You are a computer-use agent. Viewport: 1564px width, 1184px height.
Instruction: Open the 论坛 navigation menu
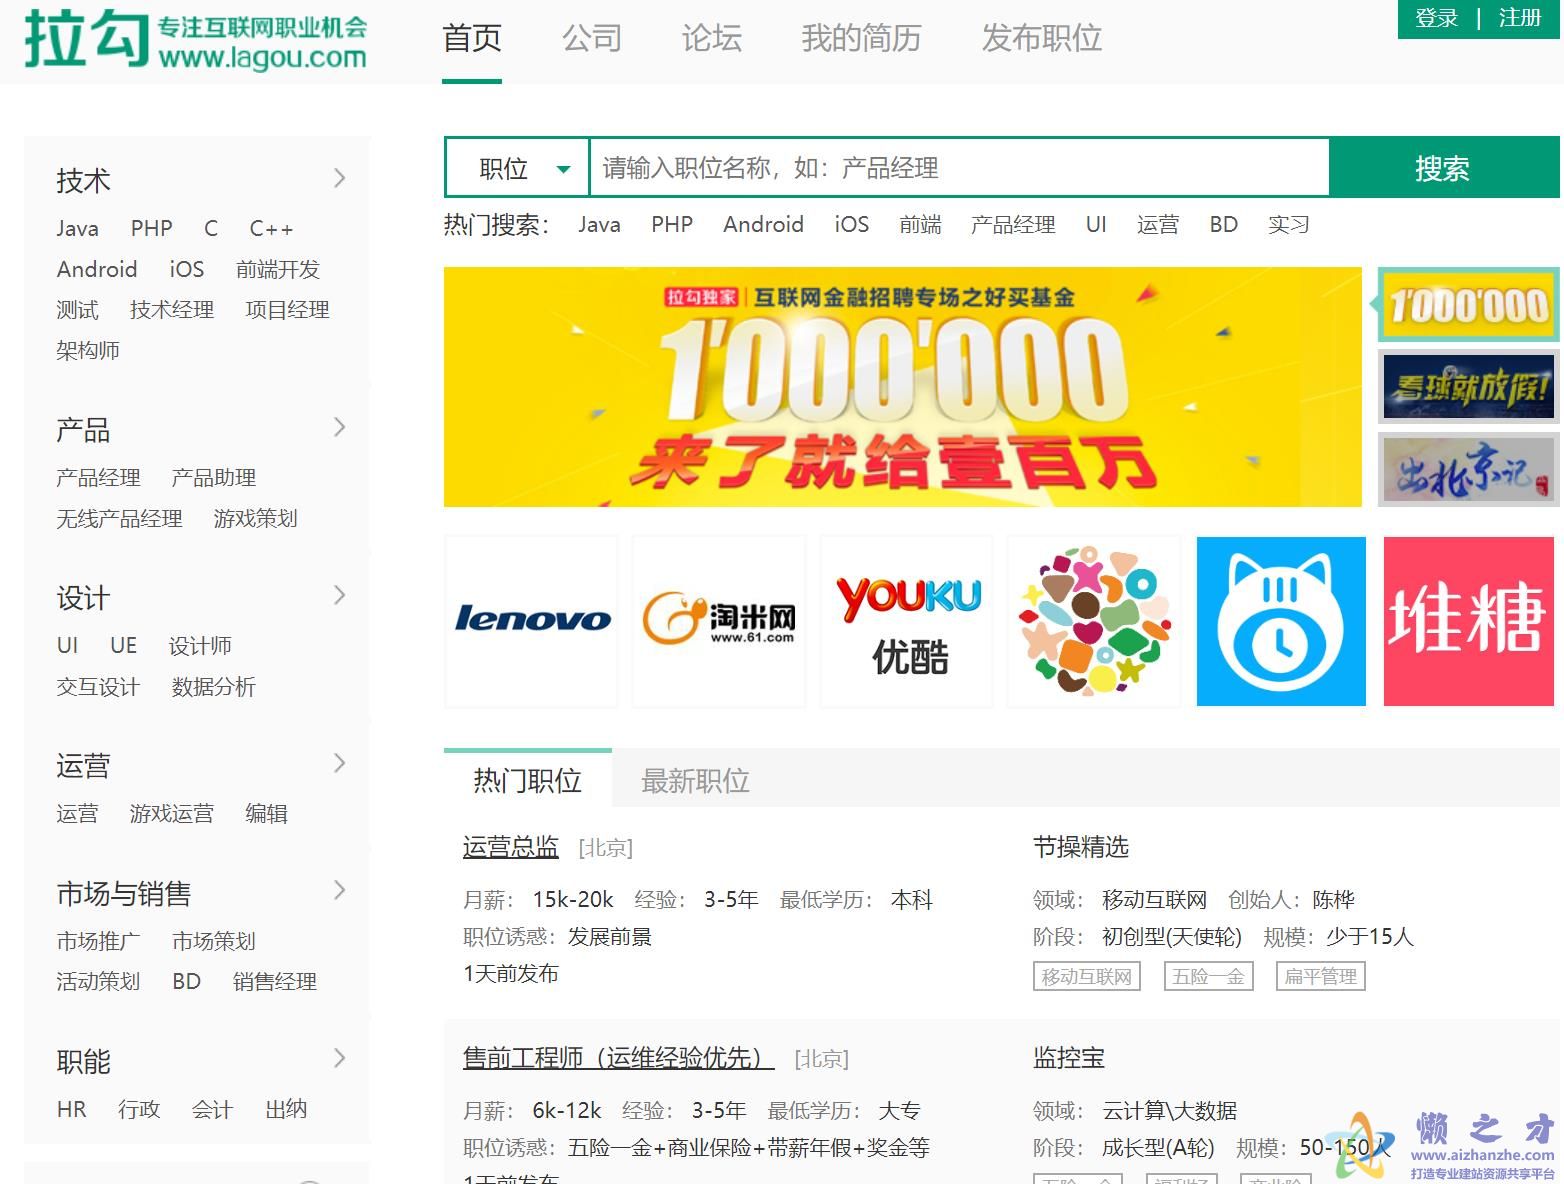tap(711, 38)
